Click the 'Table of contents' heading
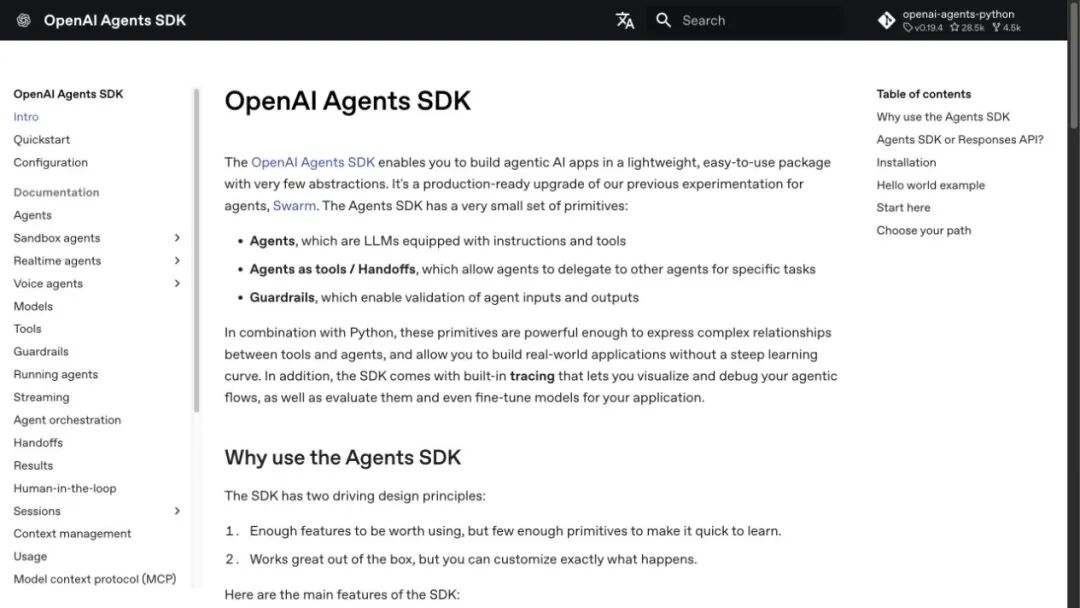Viewport: 1080px width, 608px height. [x=924, y=94]
